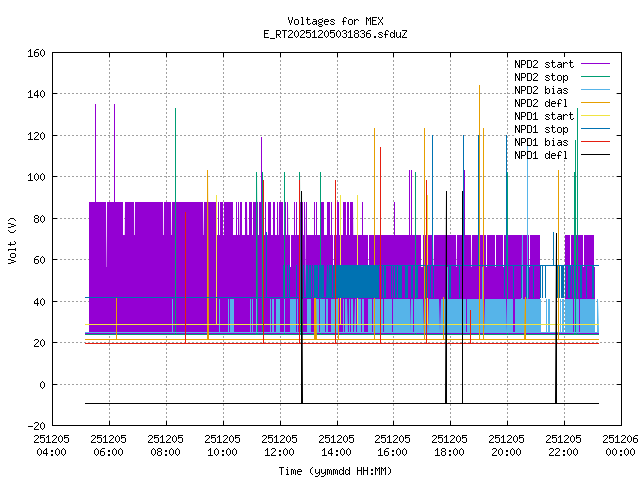Select the 251205 12:00 time axis tick
Image resolution: width=640 pixels, height=480 pixels.
pos(279,445)
